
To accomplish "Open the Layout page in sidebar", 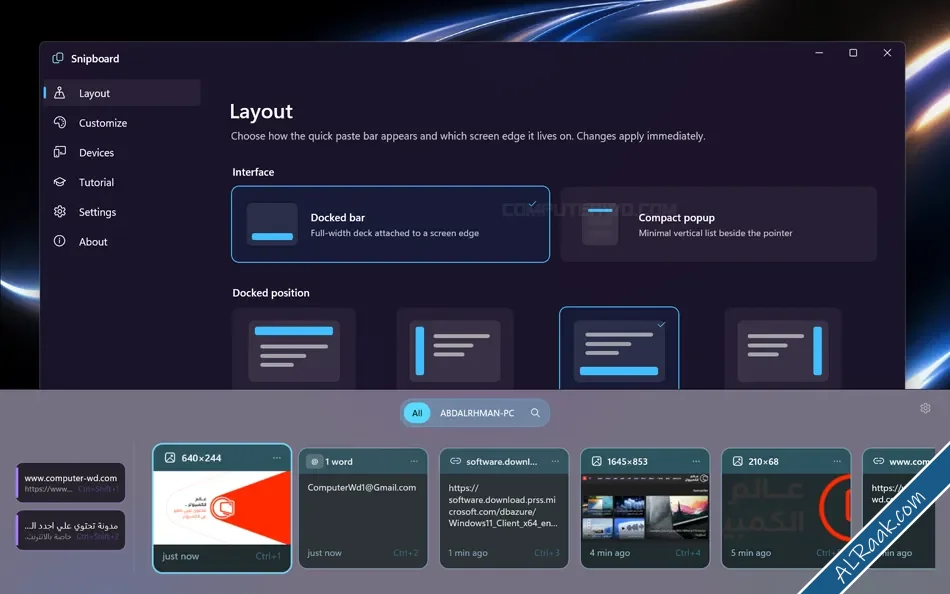I will pyautogui.click(x=122, y=93).
